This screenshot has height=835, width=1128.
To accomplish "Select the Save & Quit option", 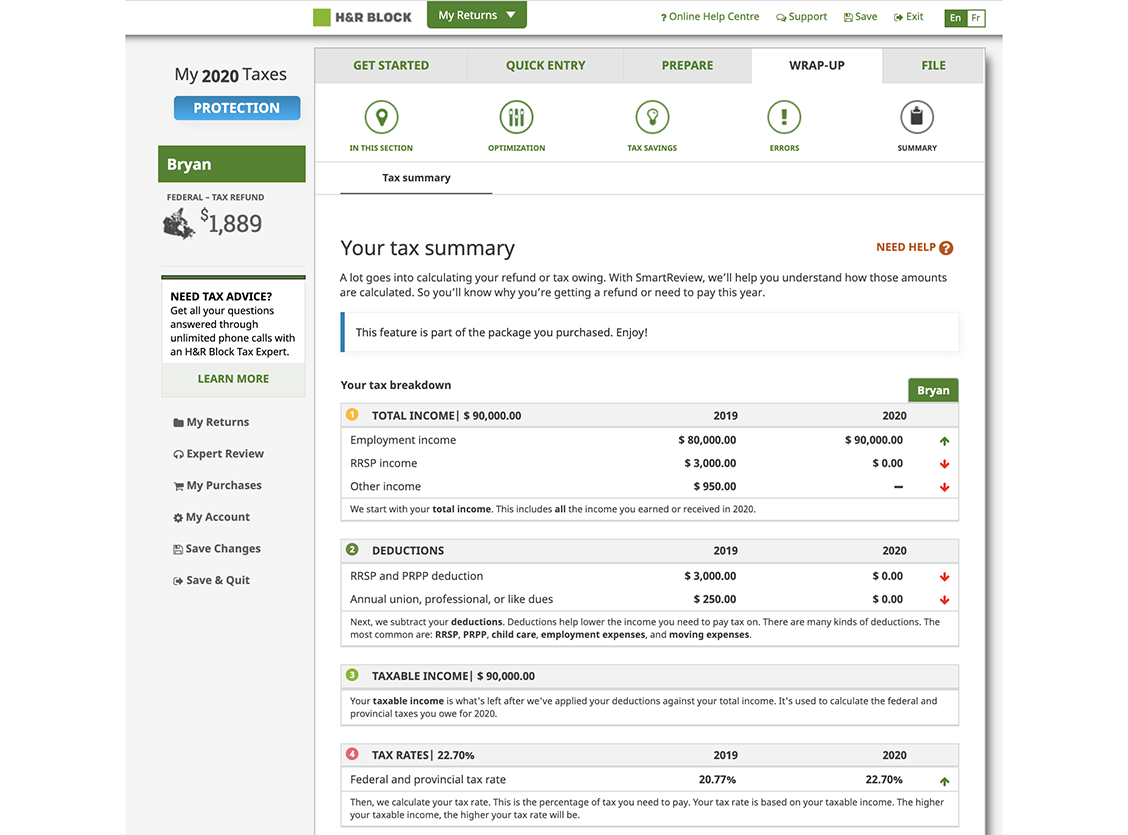I will point(218,580).
